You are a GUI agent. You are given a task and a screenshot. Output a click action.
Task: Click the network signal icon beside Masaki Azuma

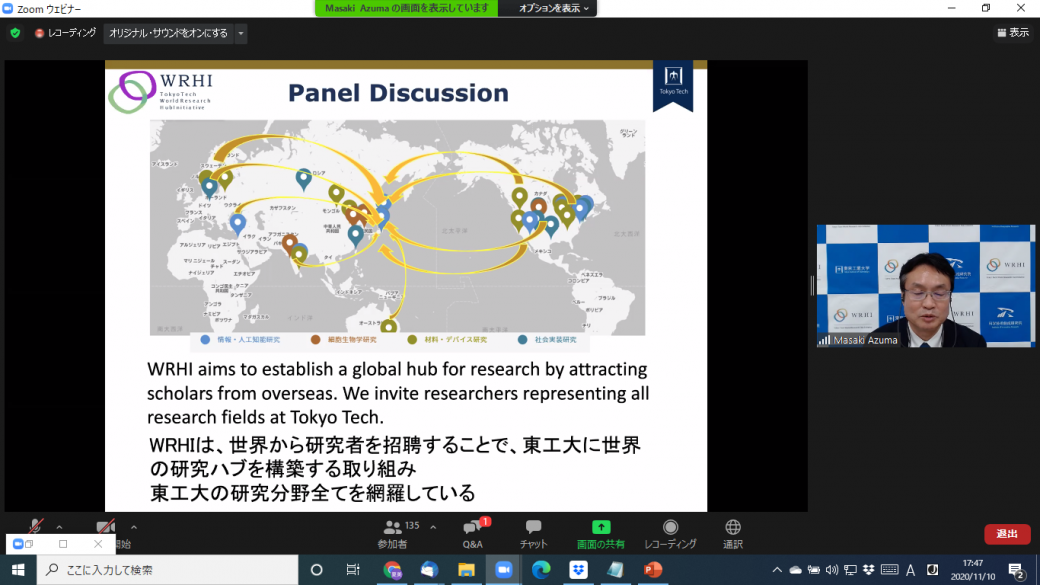pos(824,340)
